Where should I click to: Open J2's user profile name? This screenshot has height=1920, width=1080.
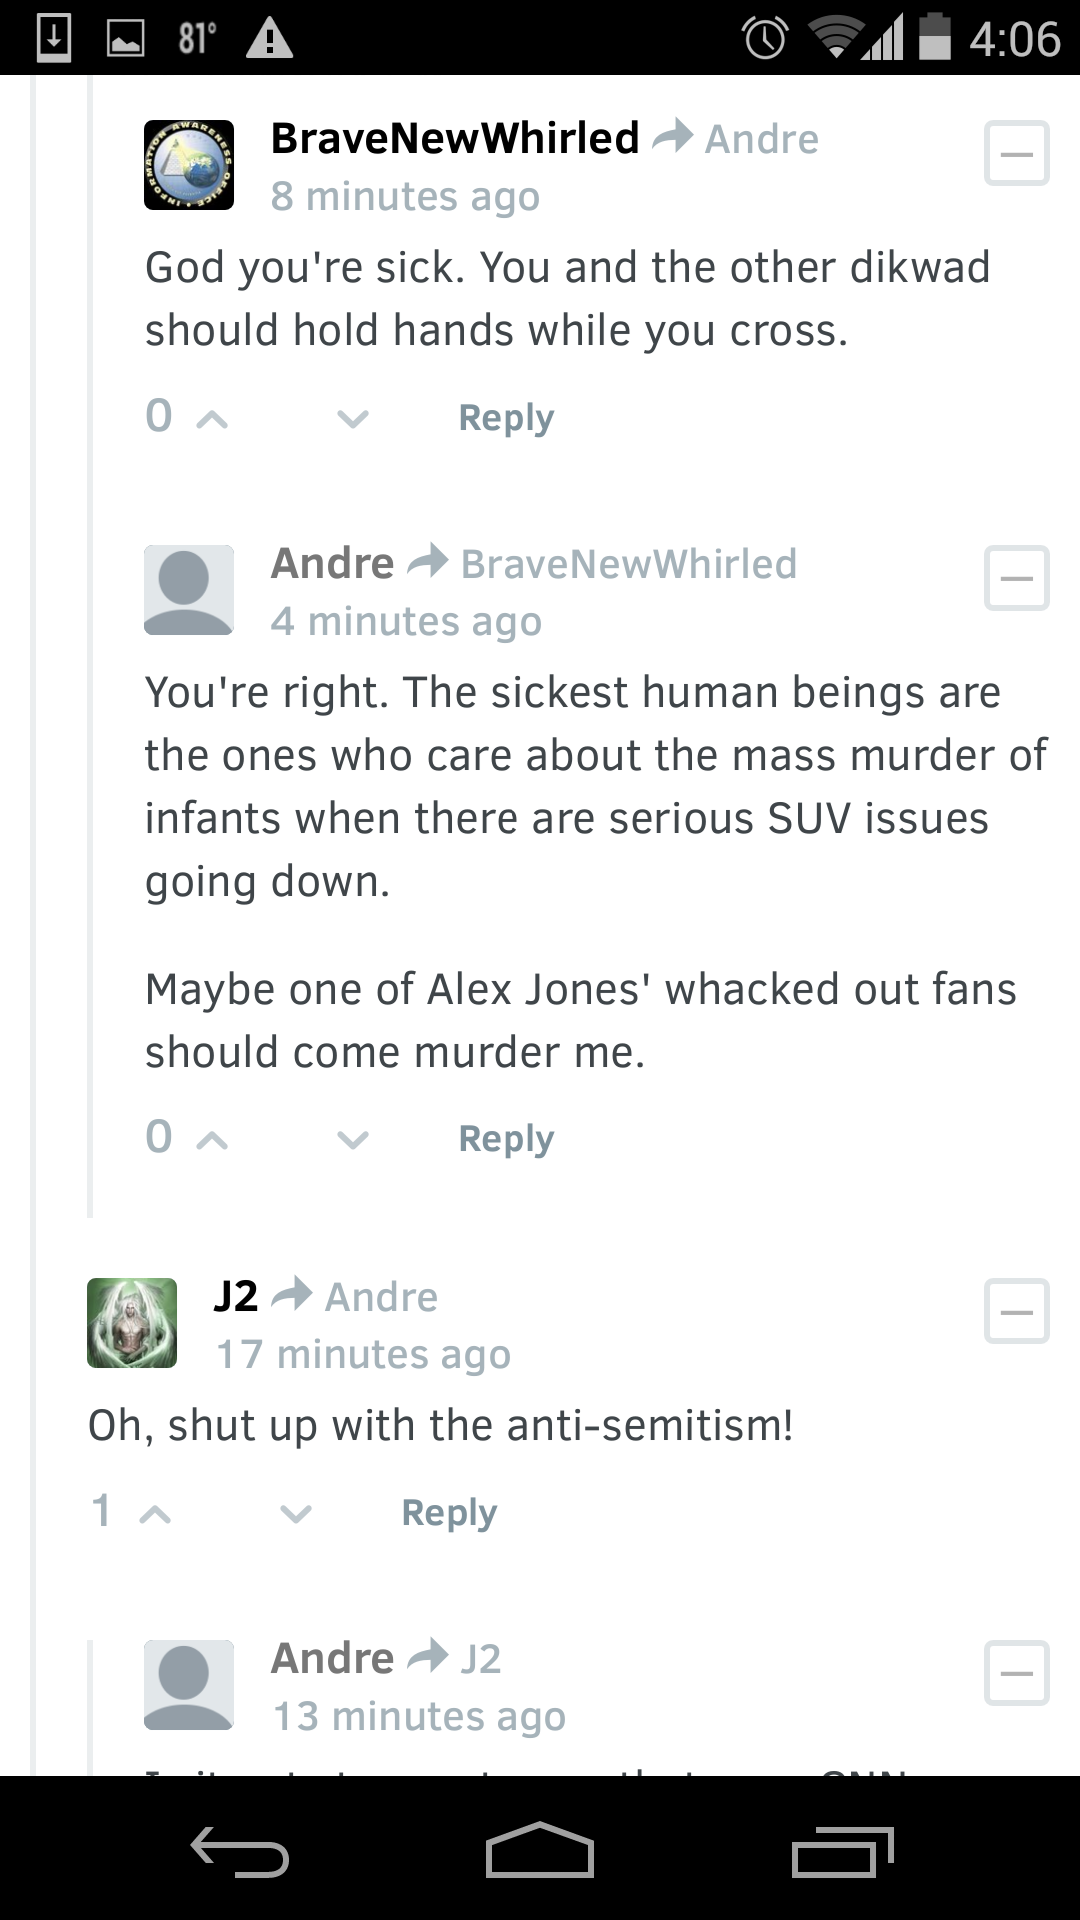tap(236, 1296)
